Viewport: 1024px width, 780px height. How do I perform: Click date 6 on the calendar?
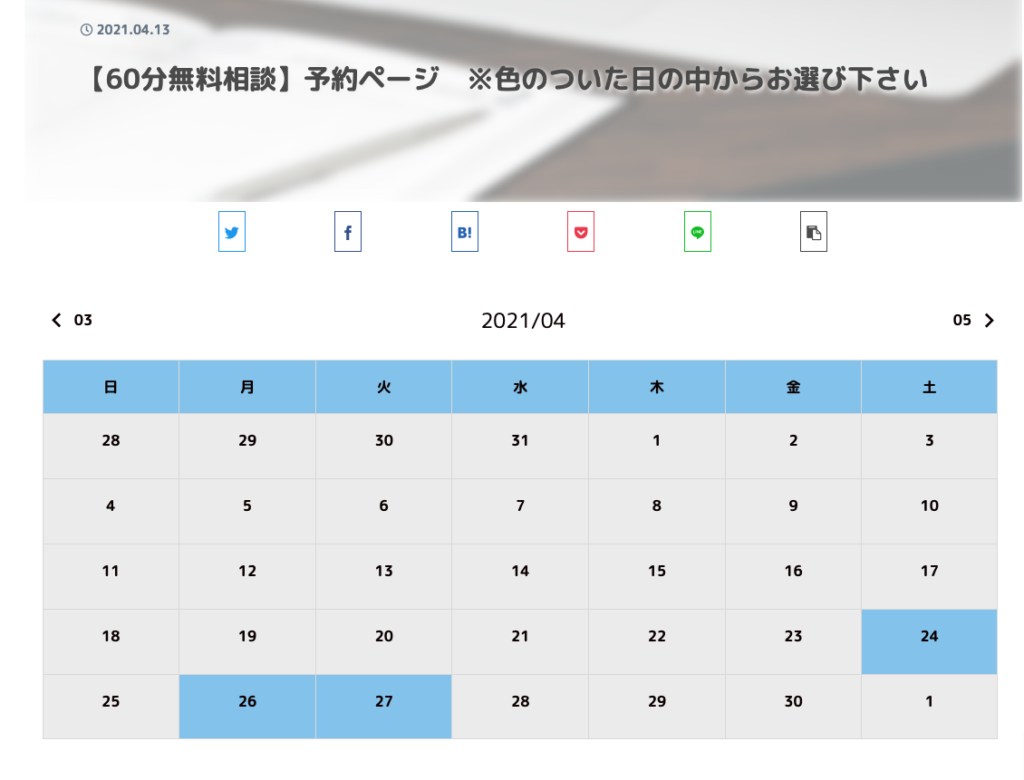383,512
